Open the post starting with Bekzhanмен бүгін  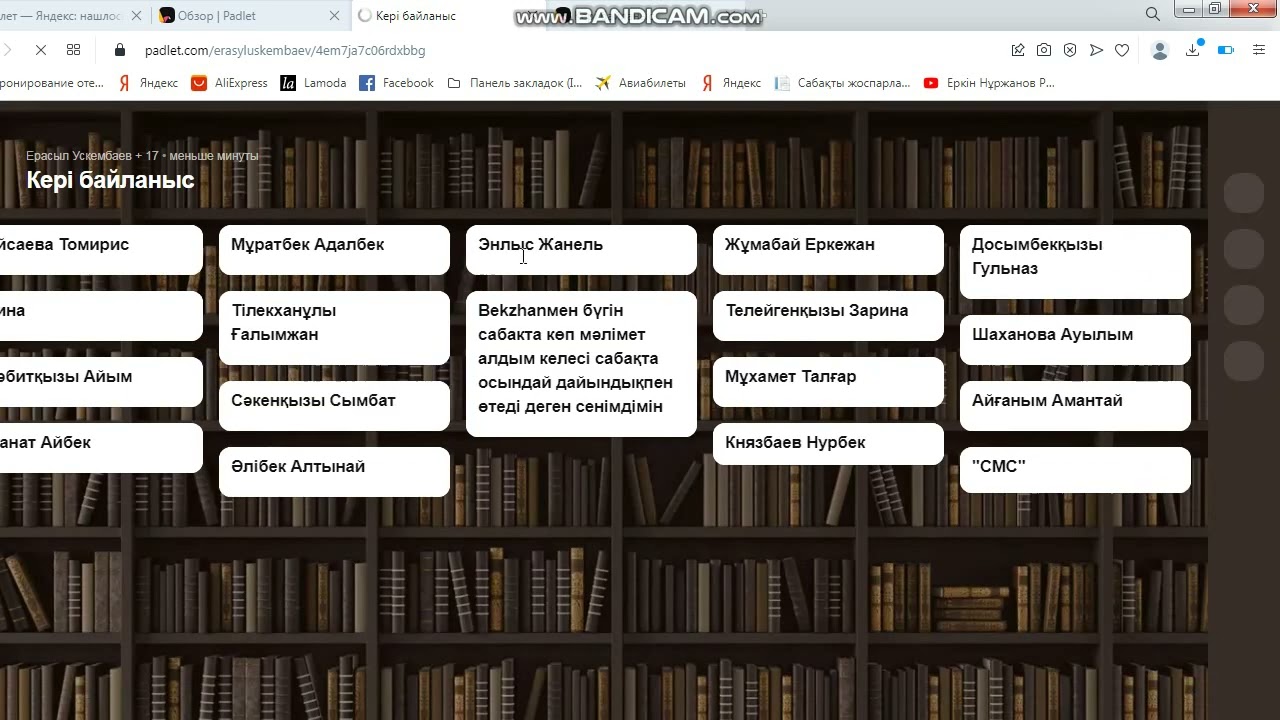581,363
